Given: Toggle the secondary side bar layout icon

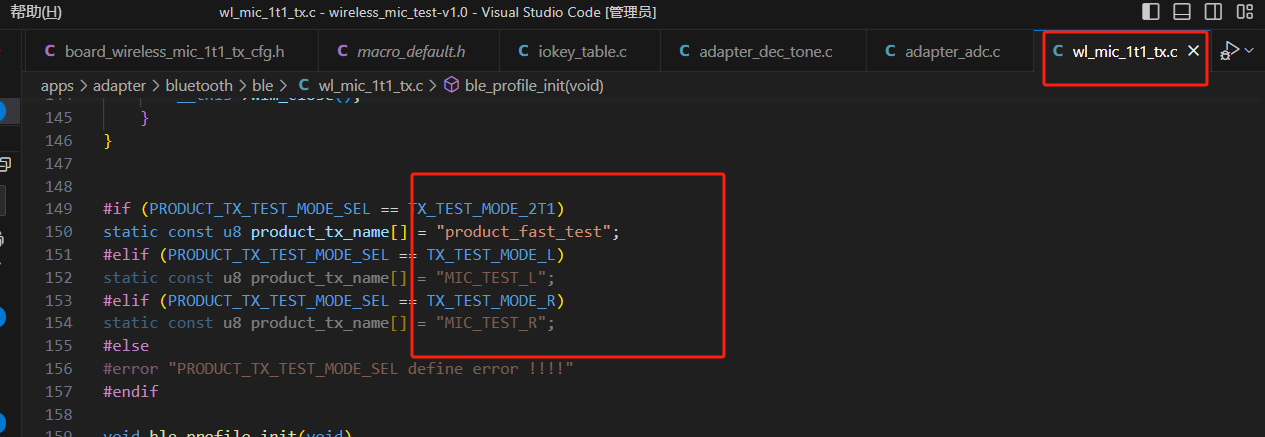Looking at the screenshot, I should point(1213,12).
